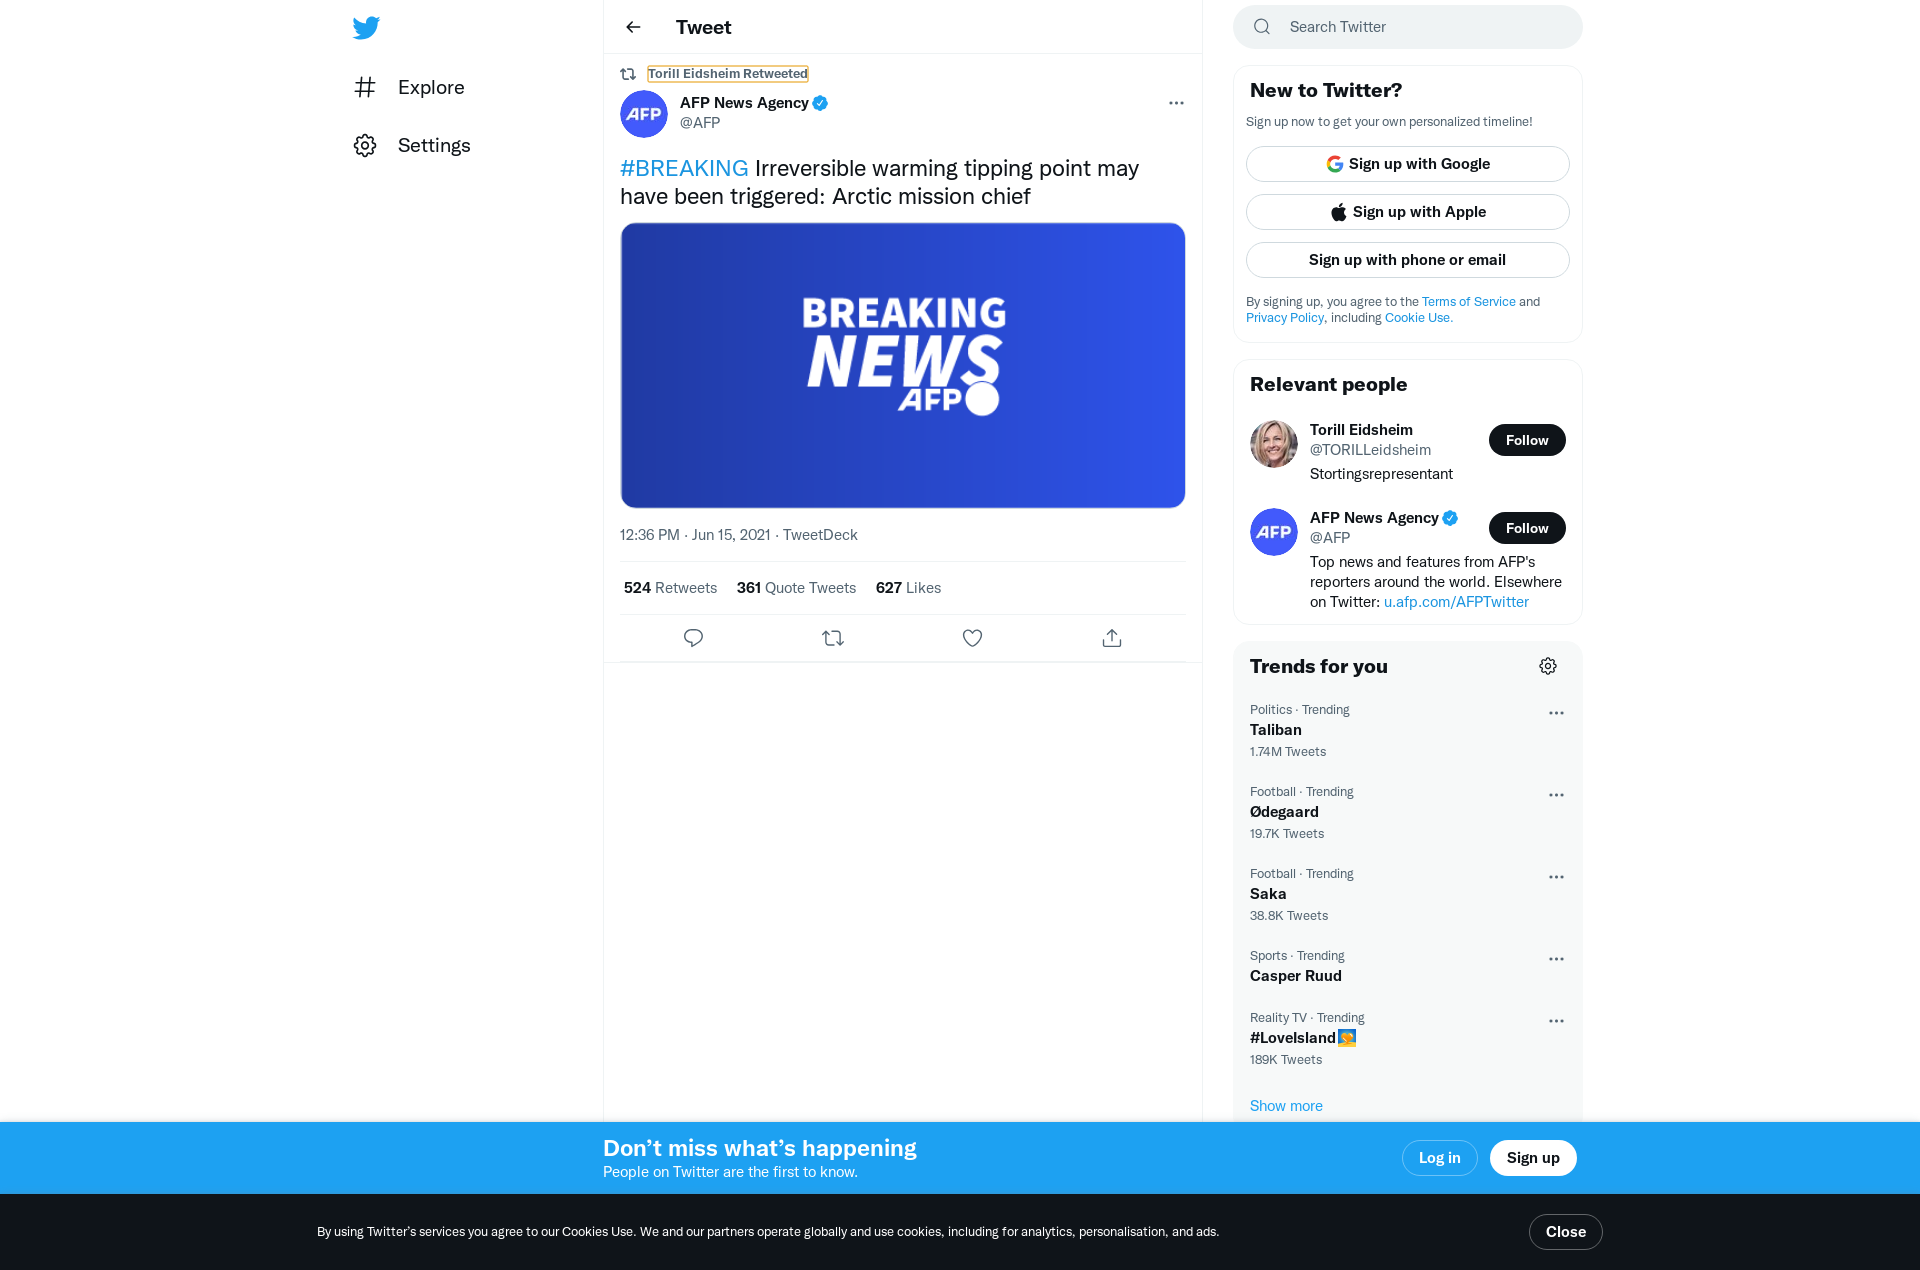1920x1270 pixels.
Task: Open more options for Saka trend
Action: [1556, 877]
